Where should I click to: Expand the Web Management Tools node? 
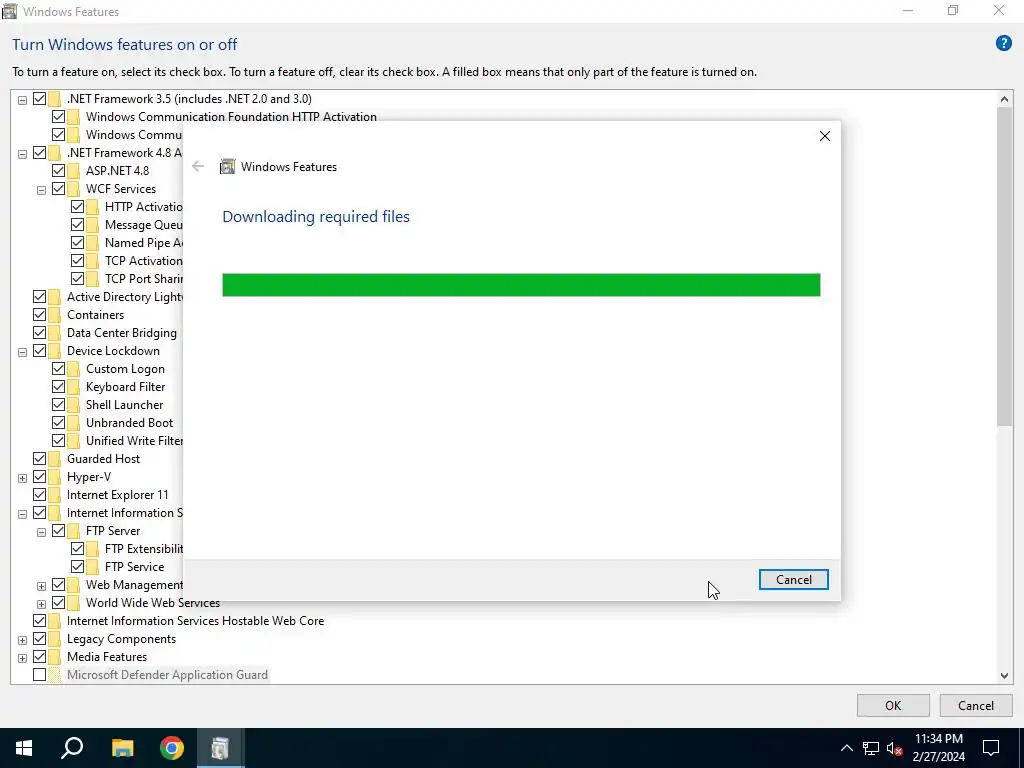(x=41, y=586)
